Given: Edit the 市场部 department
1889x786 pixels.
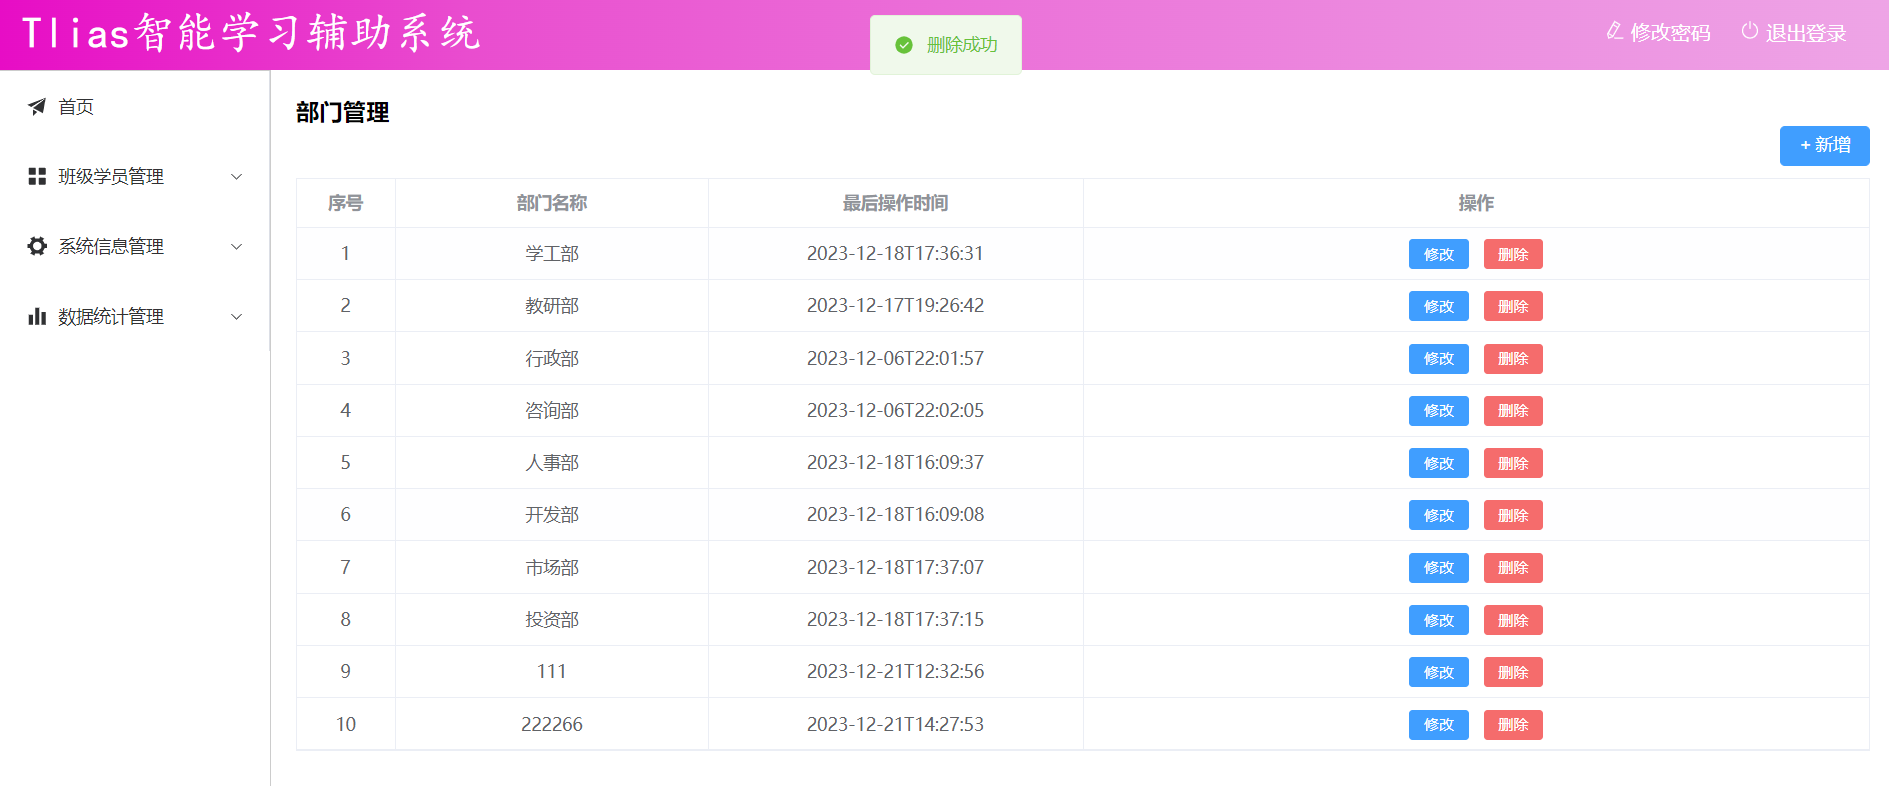Looking at the screenshot, I should click(x=1438, y=568).
